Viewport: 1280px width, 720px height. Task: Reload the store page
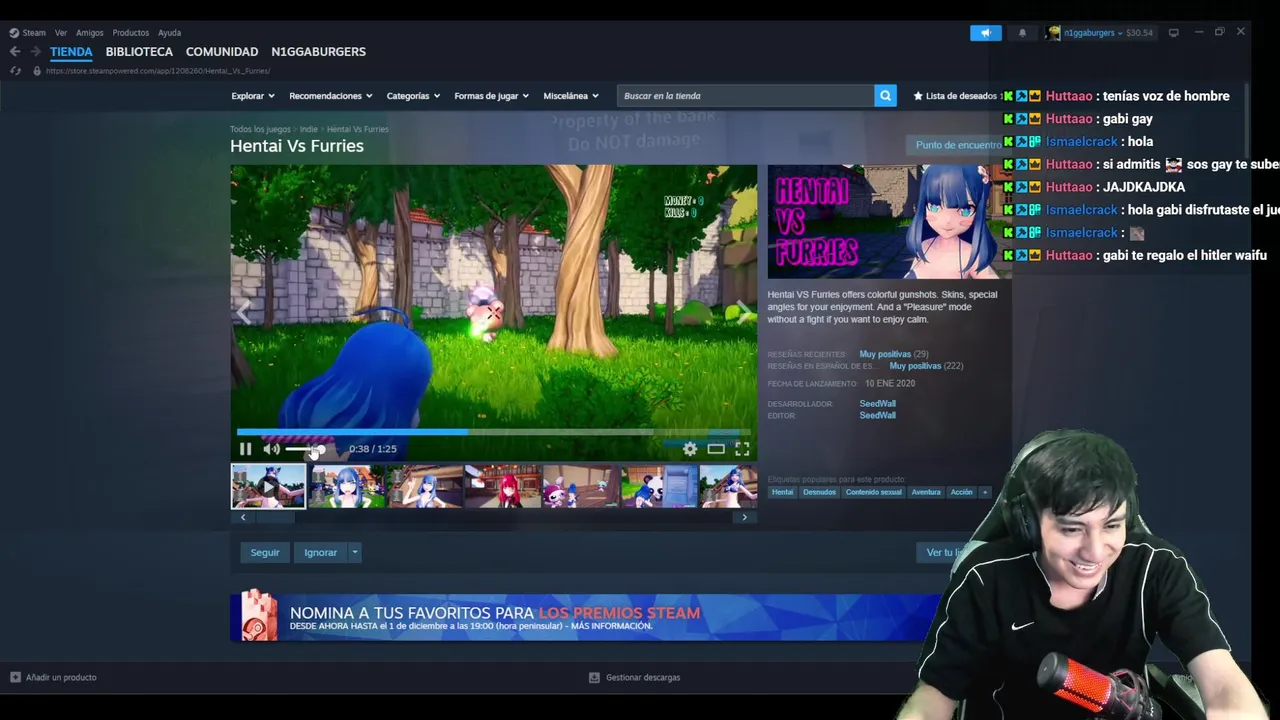pos(15,71)
